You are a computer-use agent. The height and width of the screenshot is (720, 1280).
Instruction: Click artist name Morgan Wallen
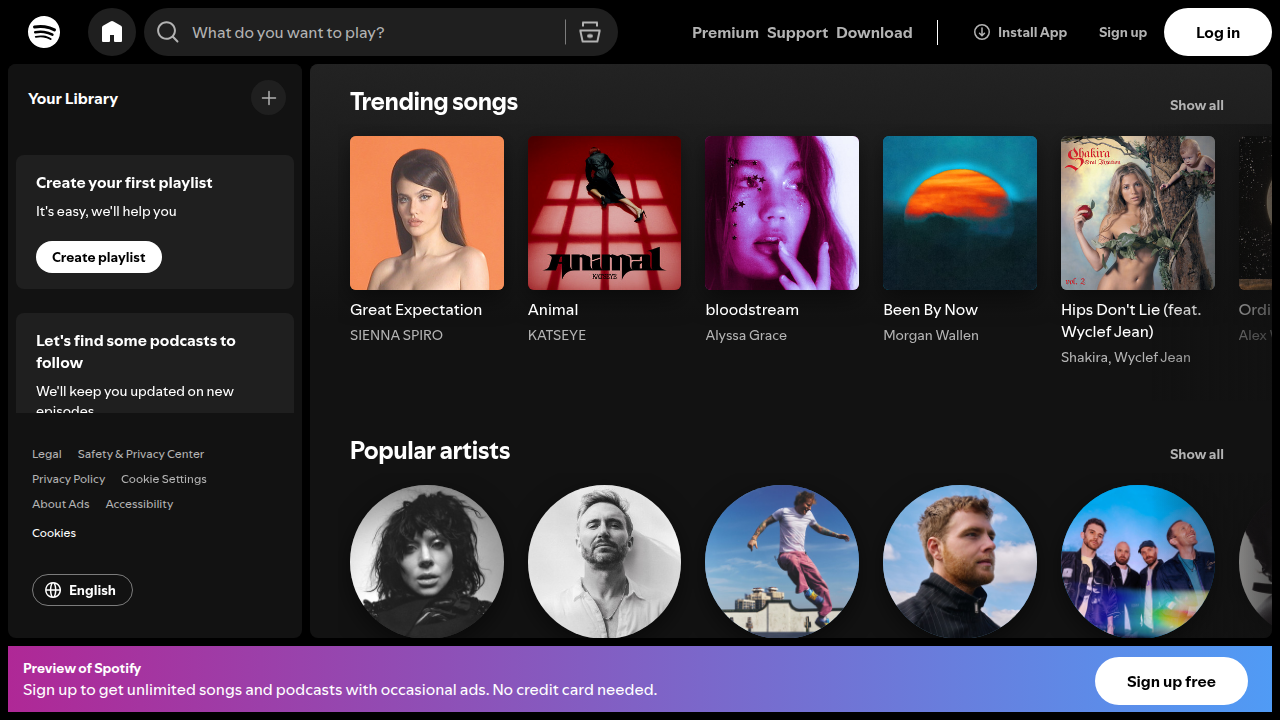tap(931, 335)
